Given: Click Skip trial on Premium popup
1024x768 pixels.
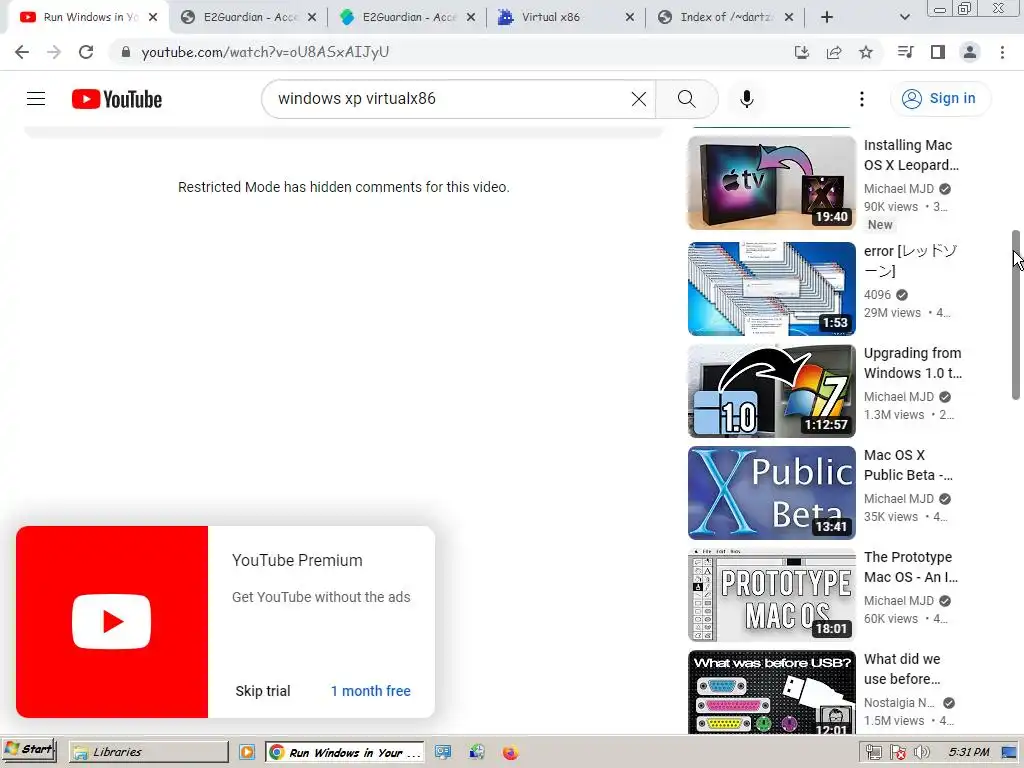Looking at the screenshot, I should click(x=263, y=691).
